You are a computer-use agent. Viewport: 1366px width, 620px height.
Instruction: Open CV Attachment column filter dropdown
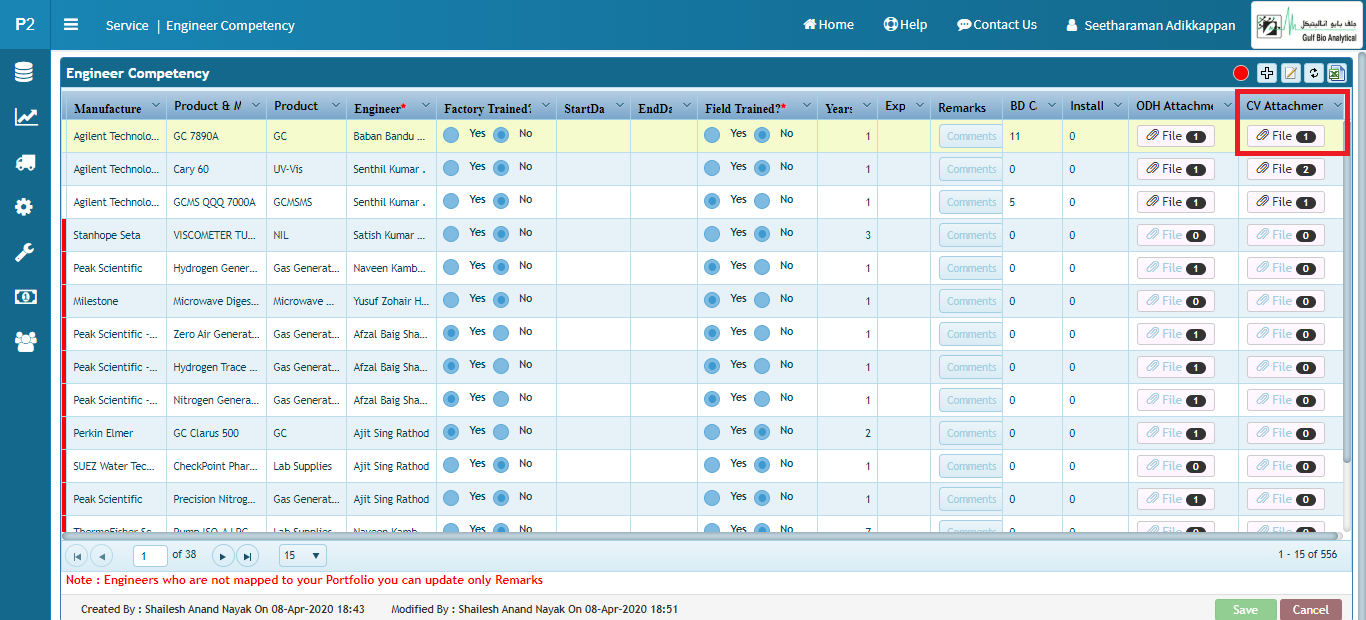[1337, 106]
